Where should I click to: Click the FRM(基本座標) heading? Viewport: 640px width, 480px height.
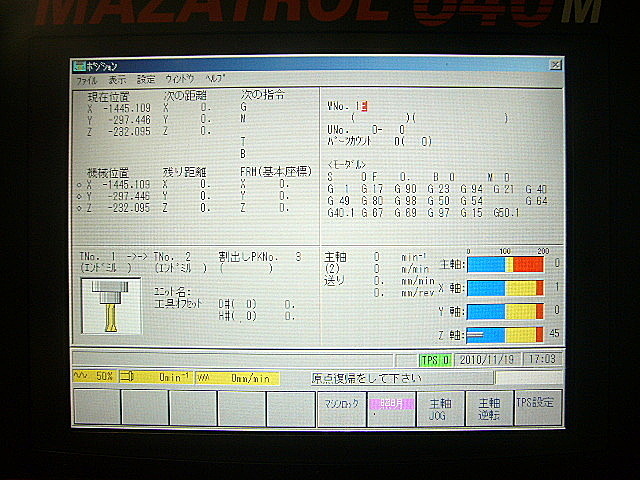[x=276, y=171]
